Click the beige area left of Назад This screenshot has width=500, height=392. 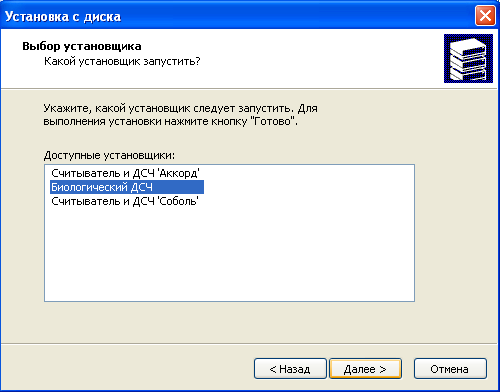pos(127,369)
